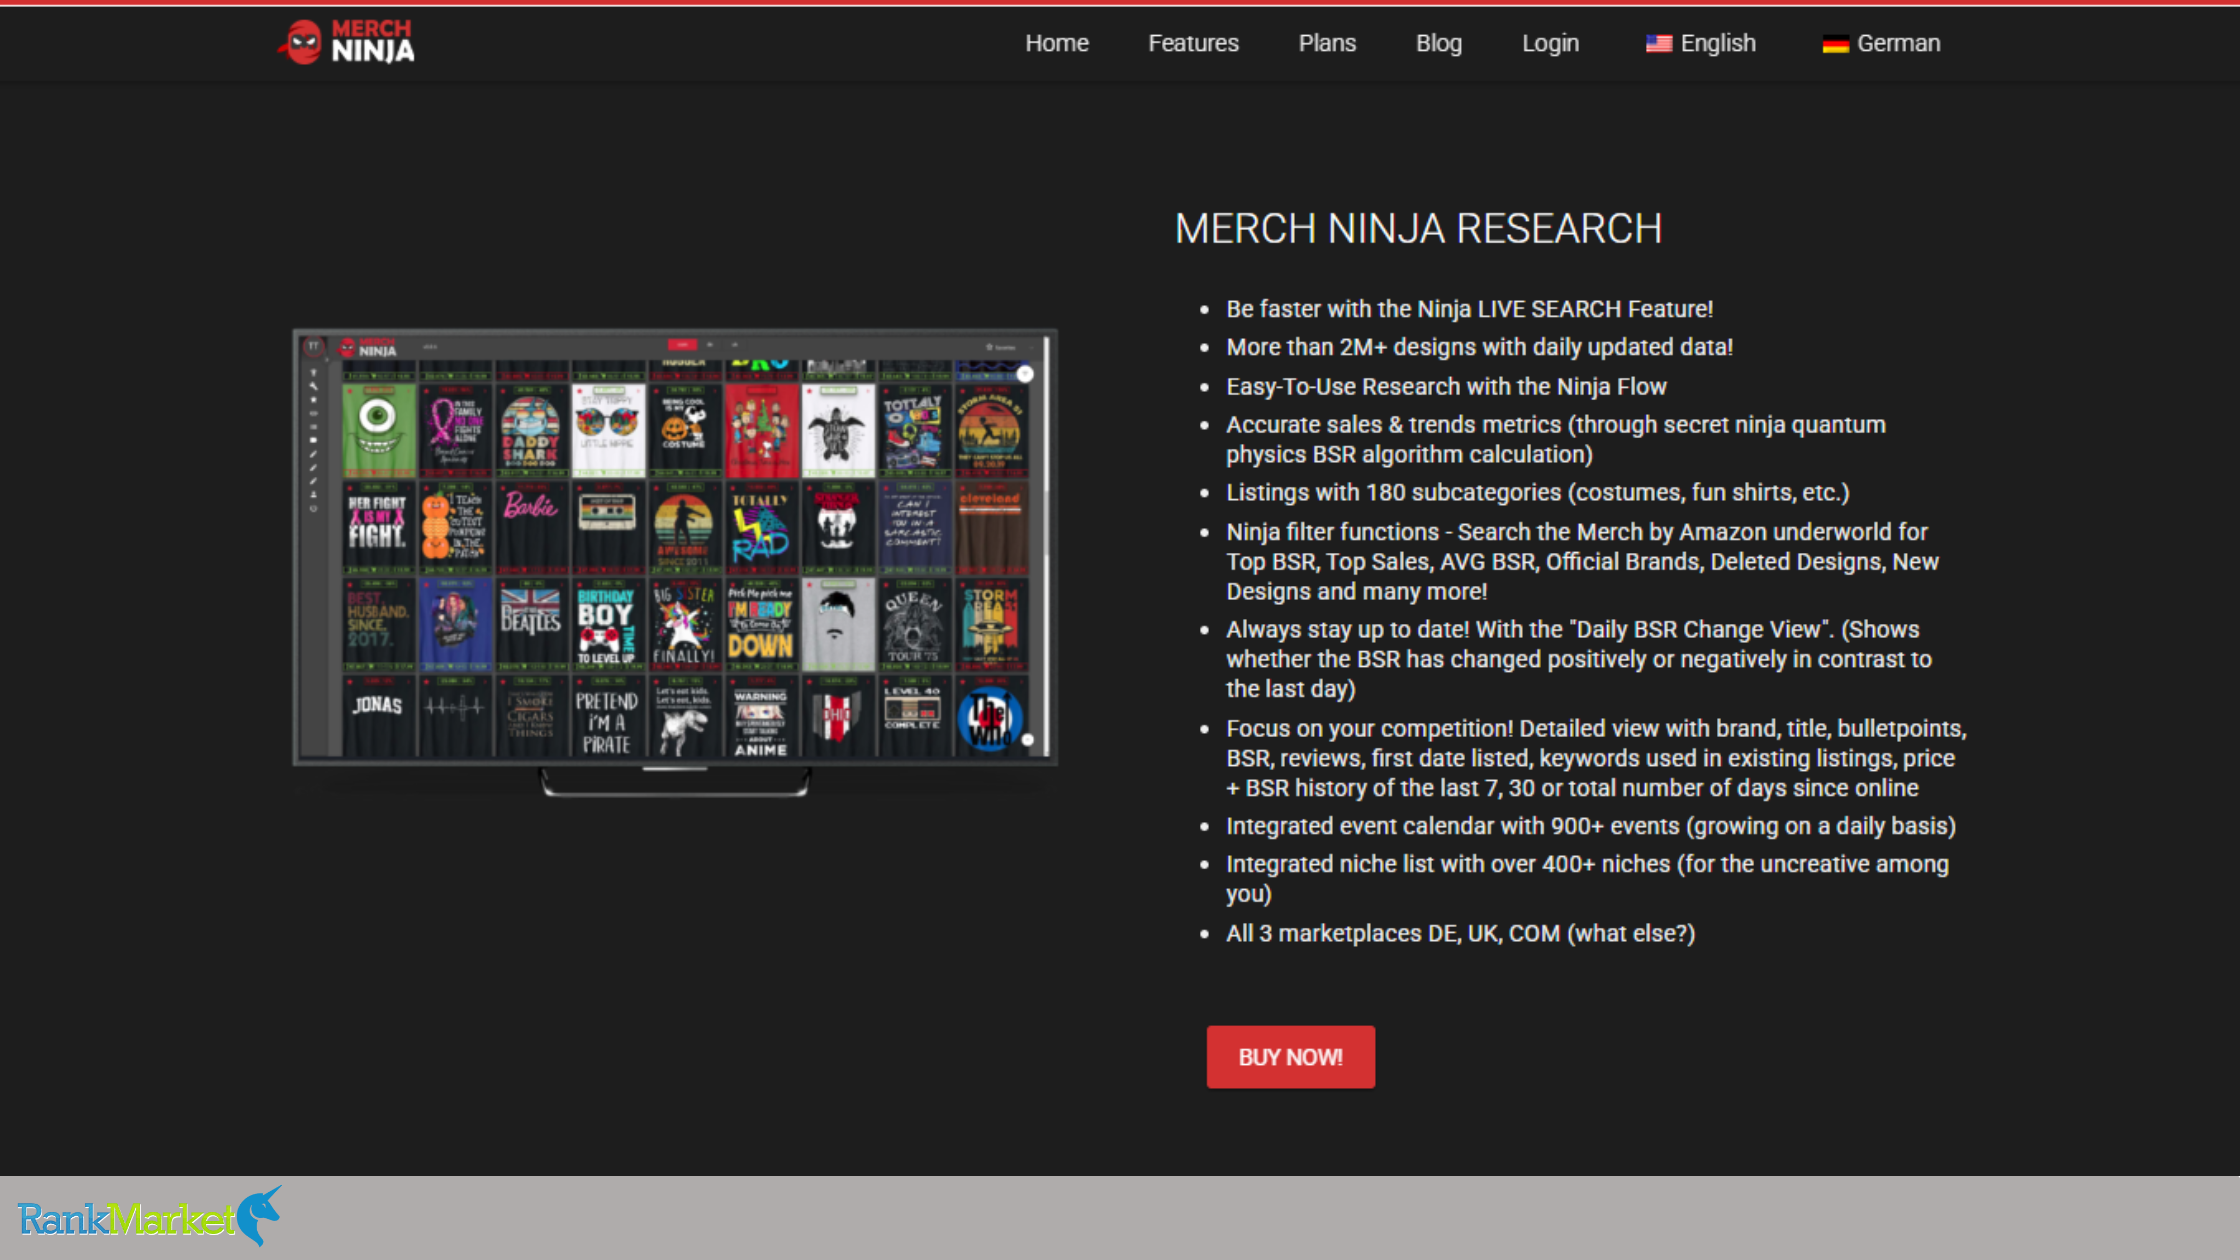Click 'Integrated event calendar with 900+ events' bullet

[1591, 826]
